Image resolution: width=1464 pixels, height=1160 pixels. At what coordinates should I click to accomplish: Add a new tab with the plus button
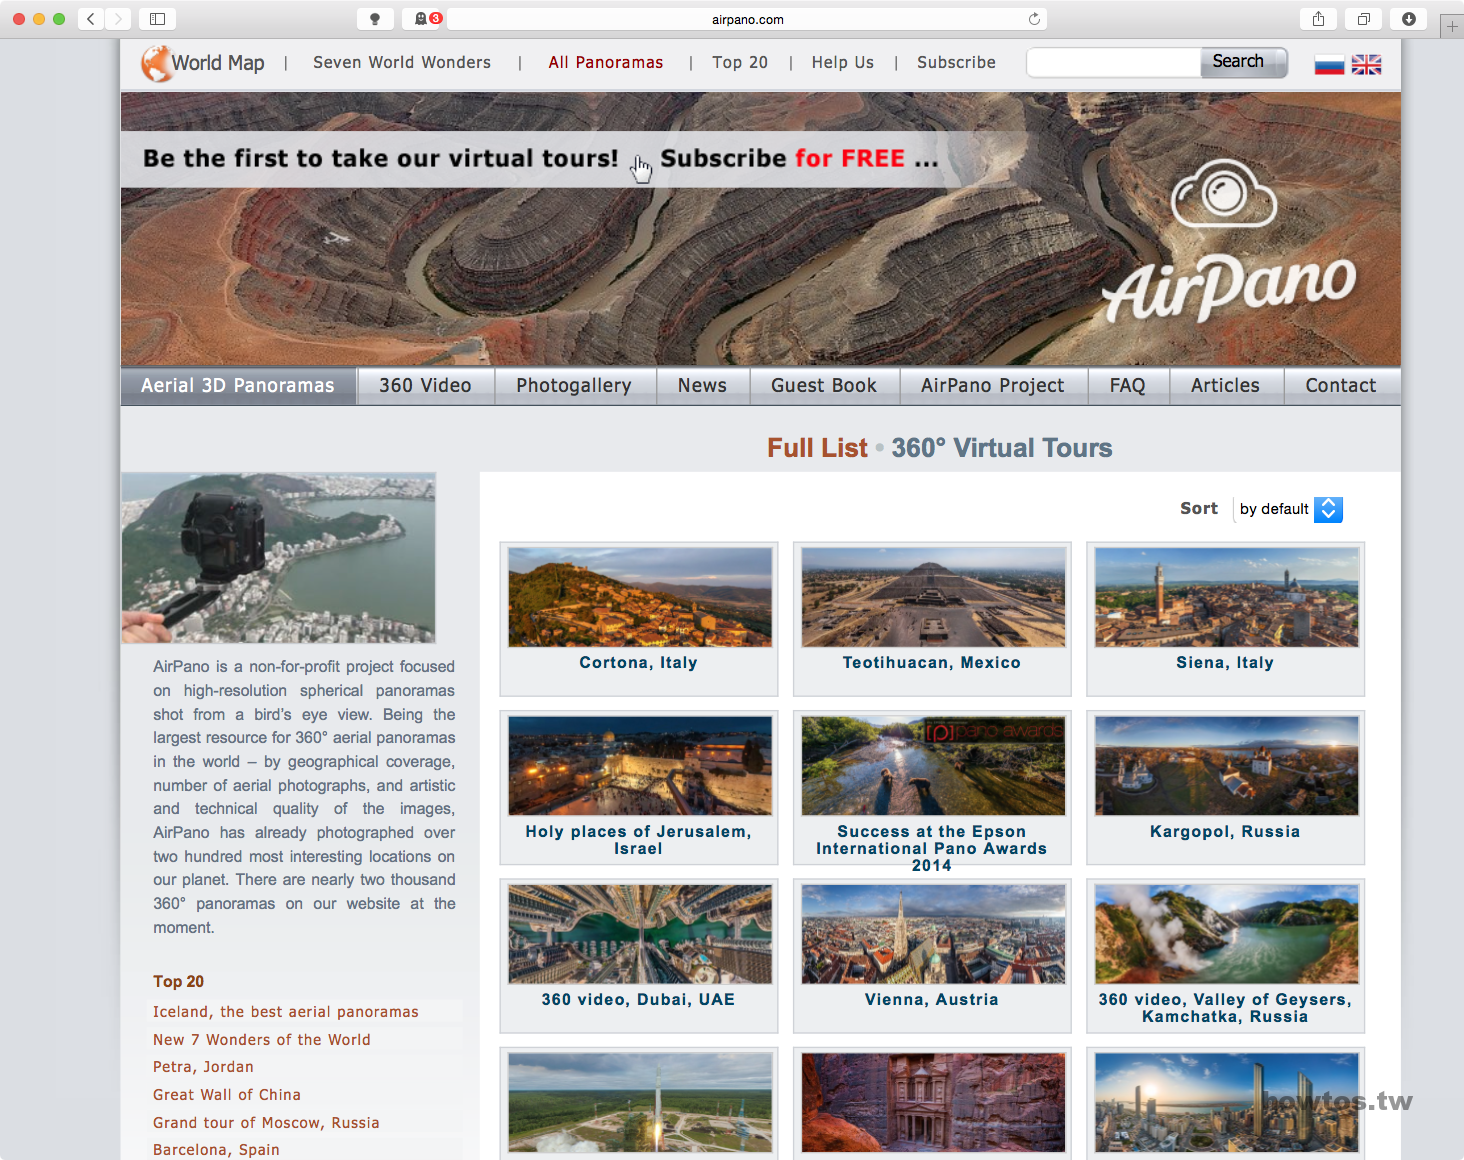pos(1452,27)
